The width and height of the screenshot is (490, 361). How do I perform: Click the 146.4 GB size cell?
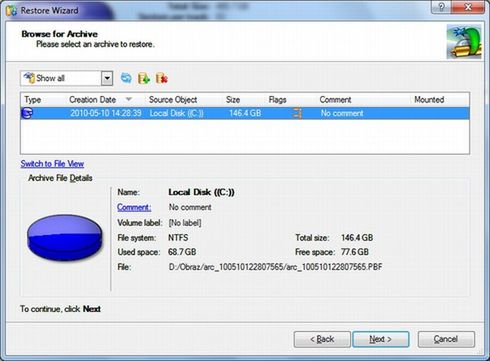click(245, 113)
